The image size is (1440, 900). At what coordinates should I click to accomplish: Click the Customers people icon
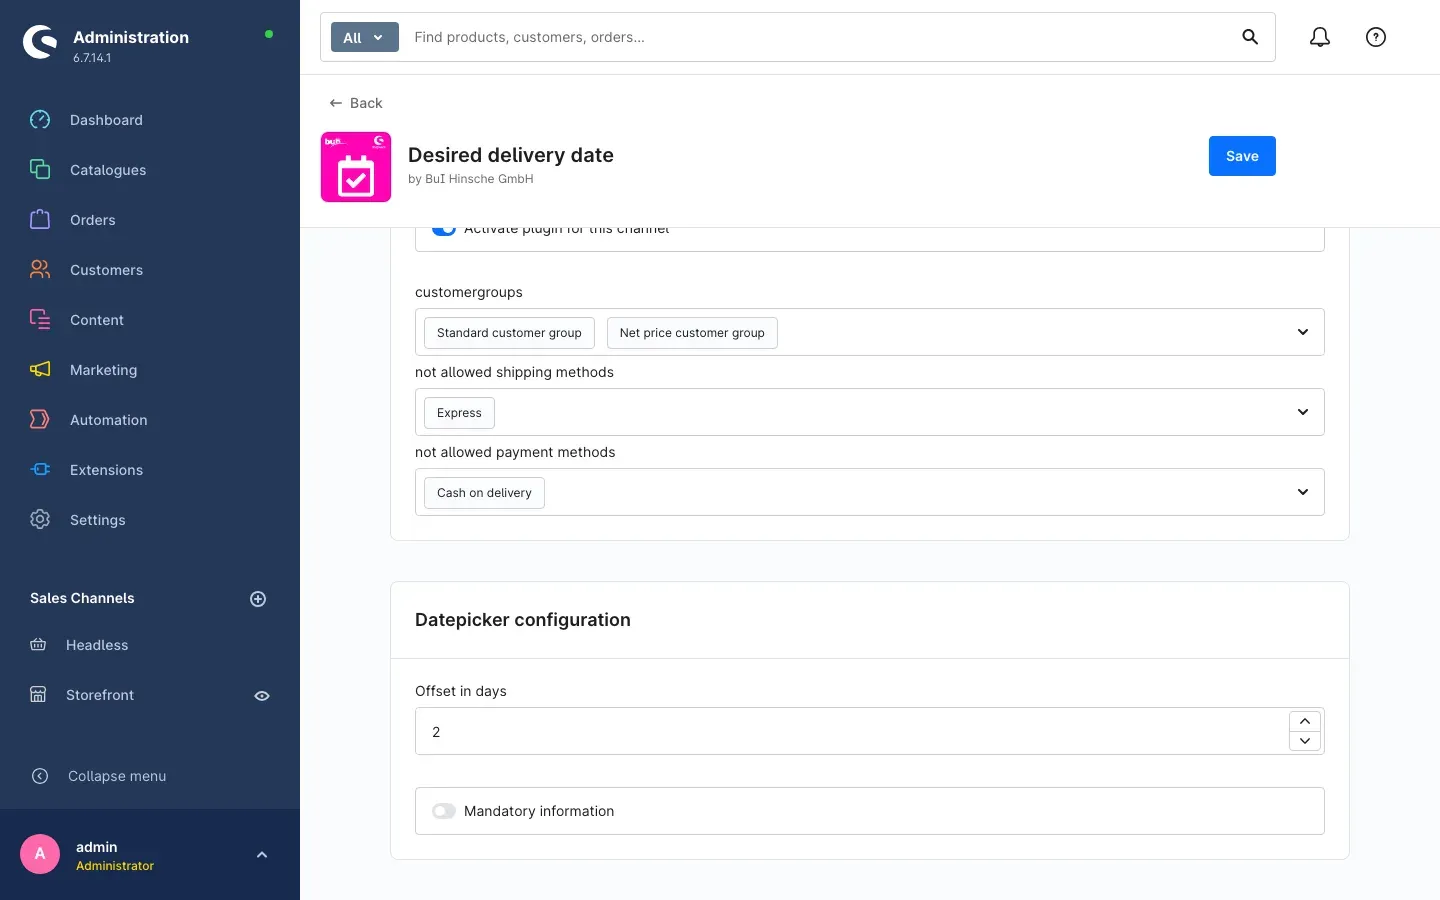click(x=40, y=270)
